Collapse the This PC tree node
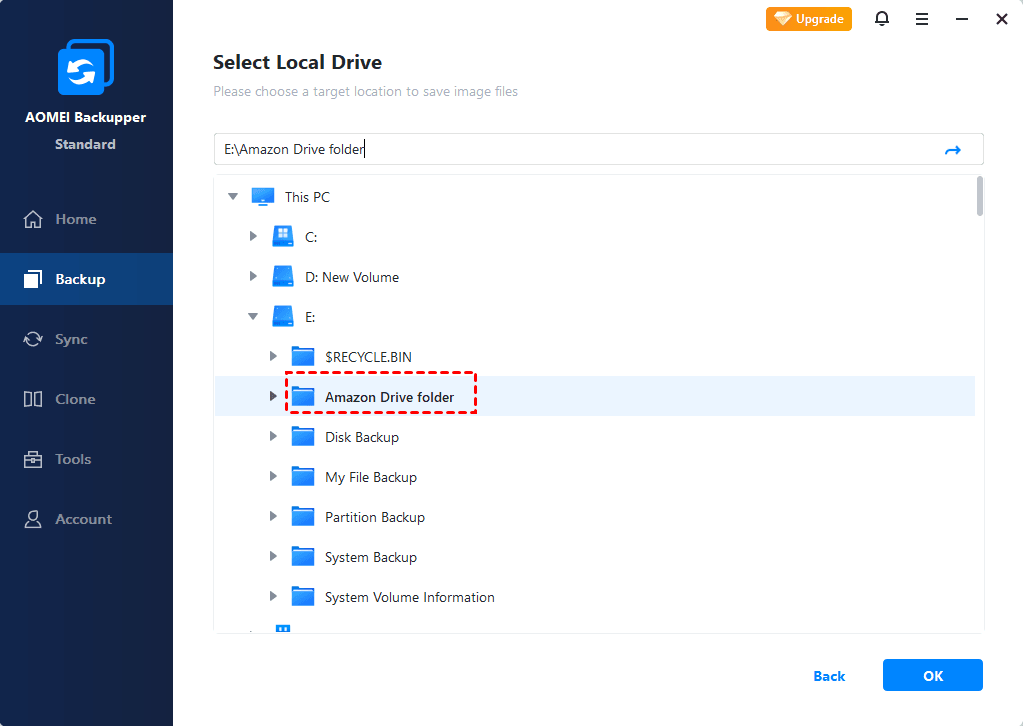 [233, 197]
